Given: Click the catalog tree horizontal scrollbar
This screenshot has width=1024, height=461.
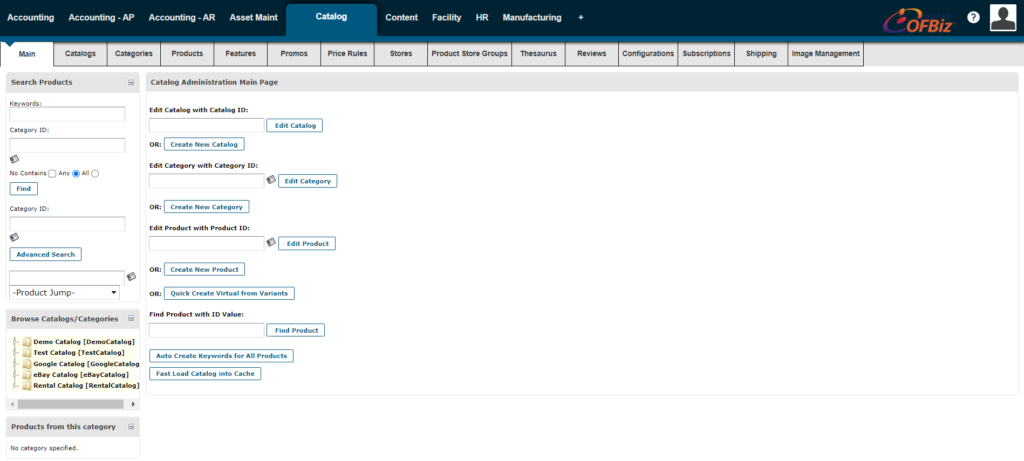Looking at the screenshot, I should pyautogui.click(x=70, y=404).
